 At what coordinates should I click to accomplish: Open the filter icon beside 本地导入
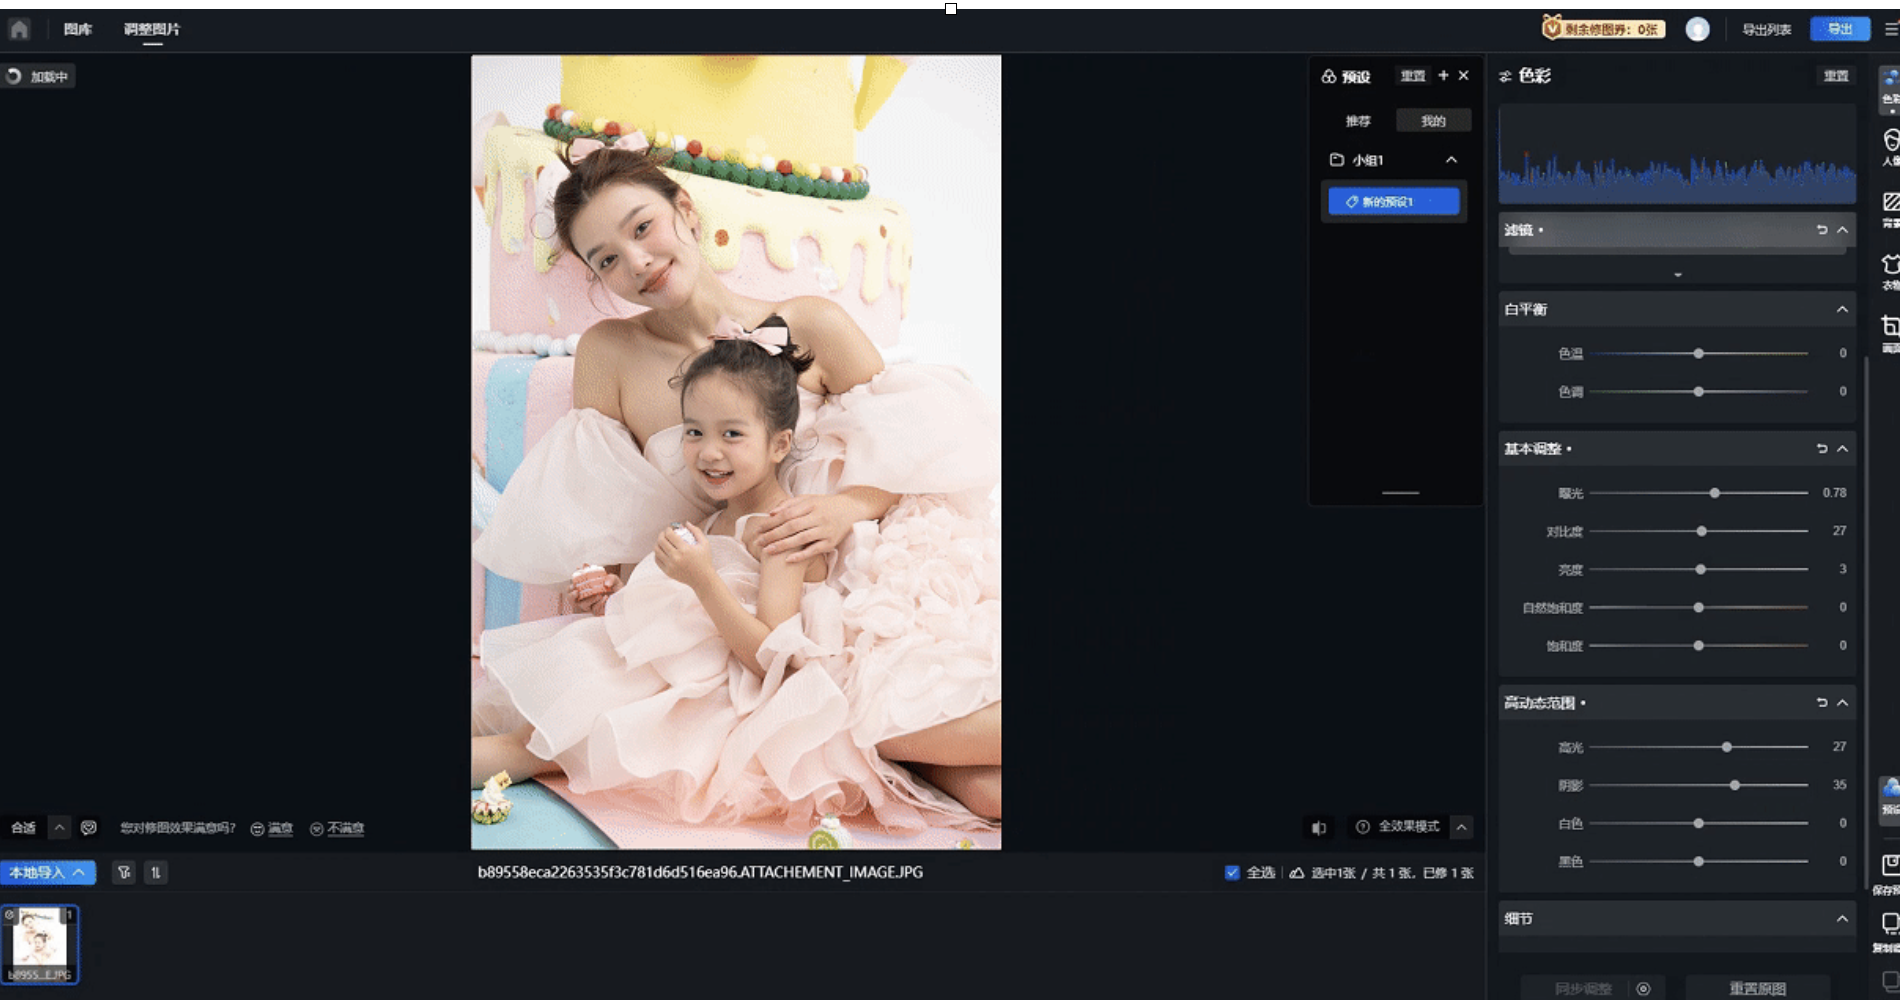pyautogui.click(x=124, y=872)
